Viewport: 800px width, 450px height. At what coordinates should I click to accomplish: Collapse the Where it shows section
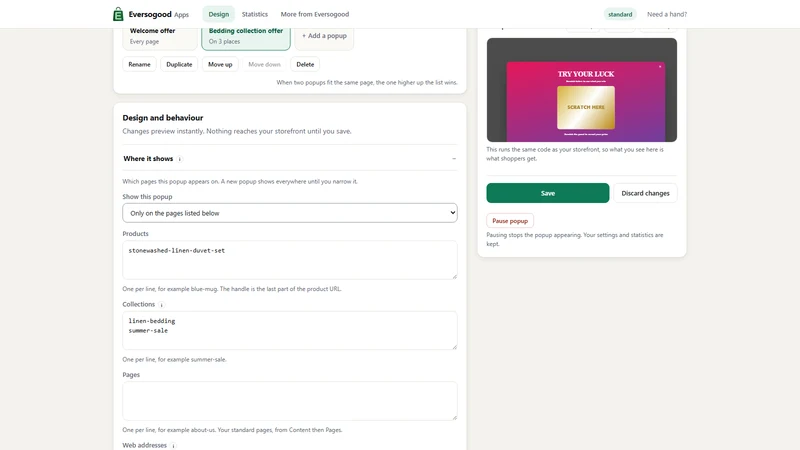tap(454, 159)
